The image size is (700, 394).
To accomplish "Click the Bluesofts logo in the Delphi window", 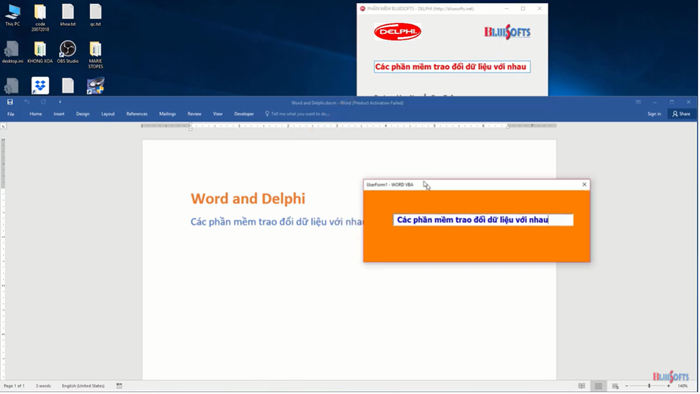I will 507,32.
